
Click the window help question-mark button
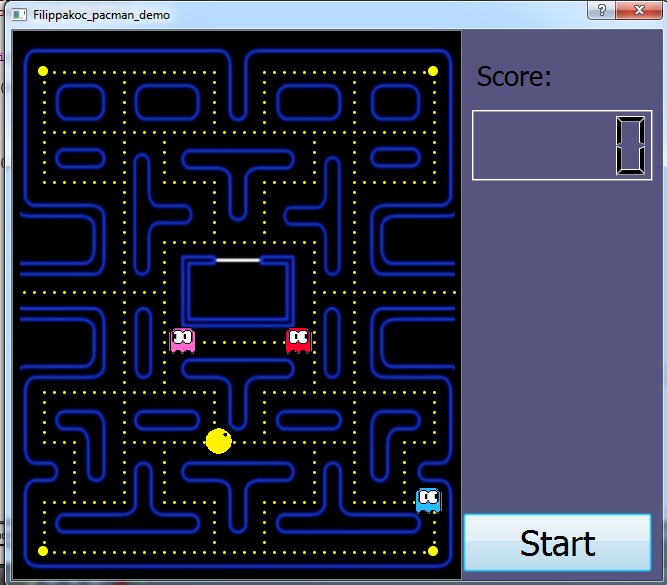point(601,10)
